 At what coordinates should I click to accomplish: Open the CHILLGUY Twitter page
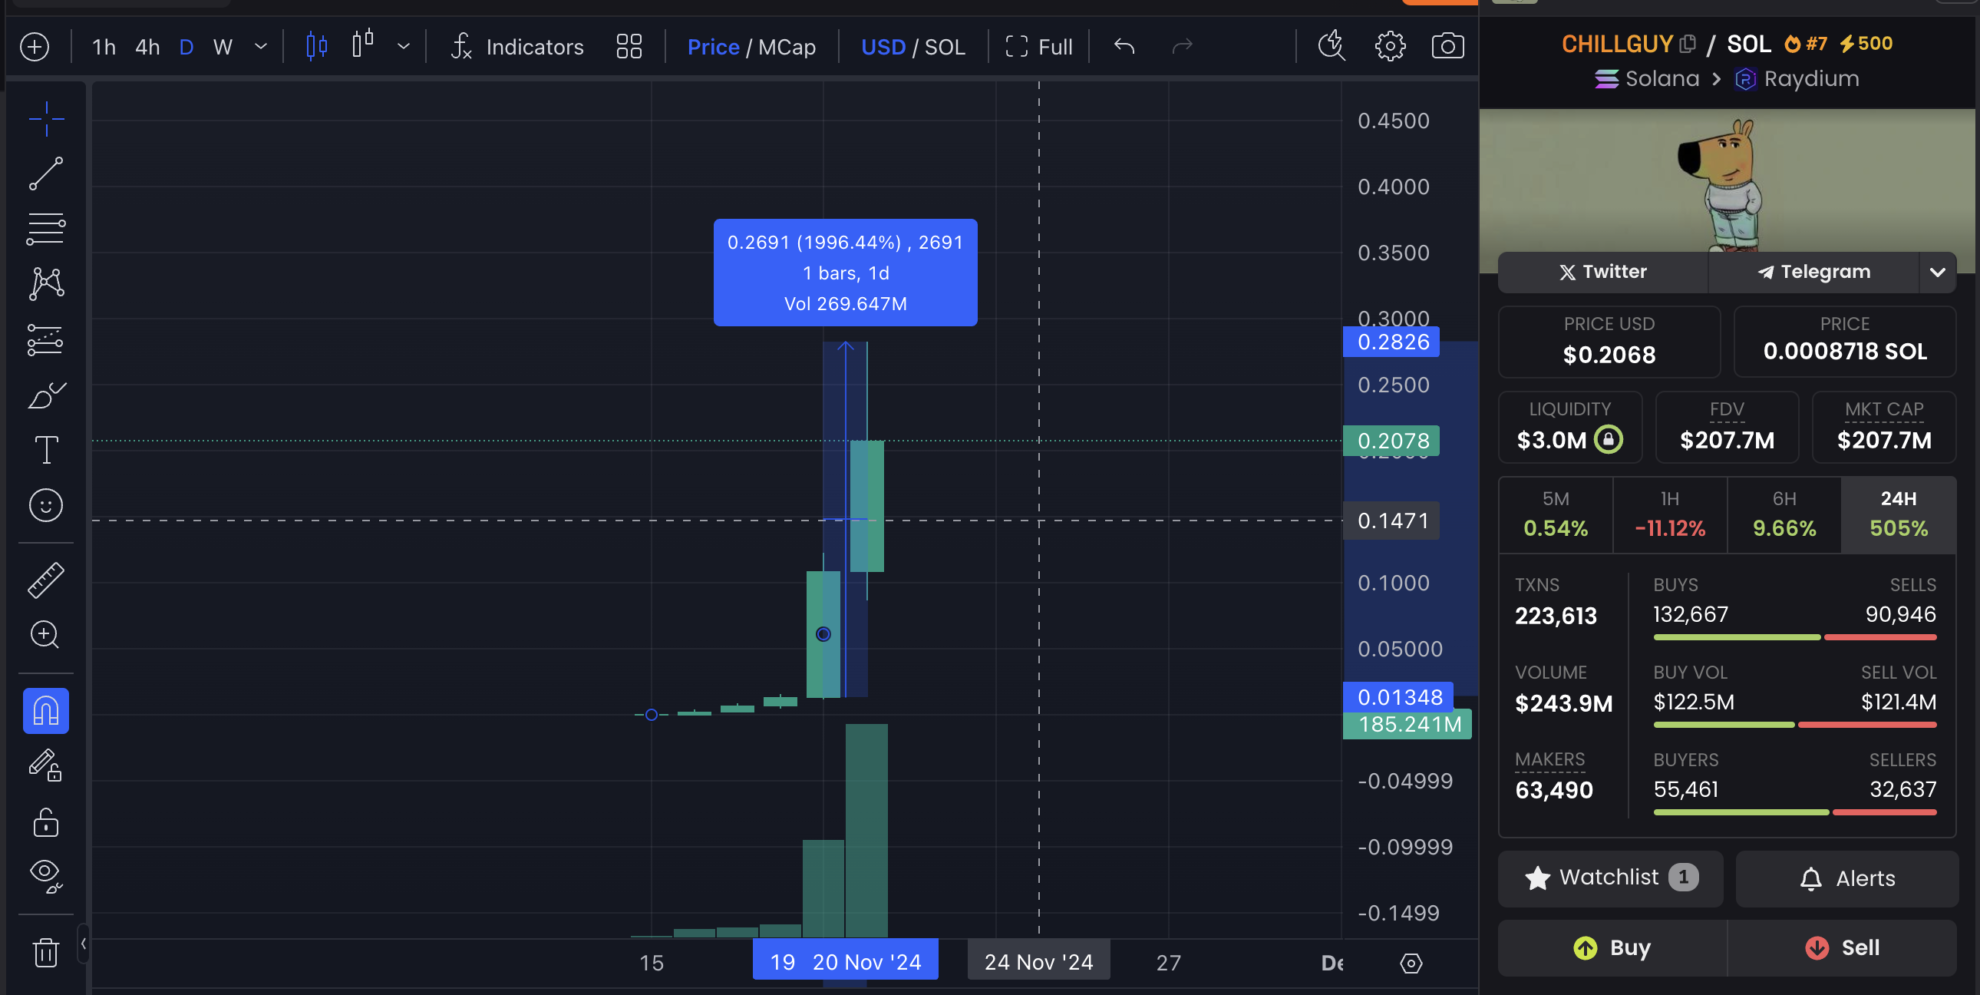click(1601, 272)
